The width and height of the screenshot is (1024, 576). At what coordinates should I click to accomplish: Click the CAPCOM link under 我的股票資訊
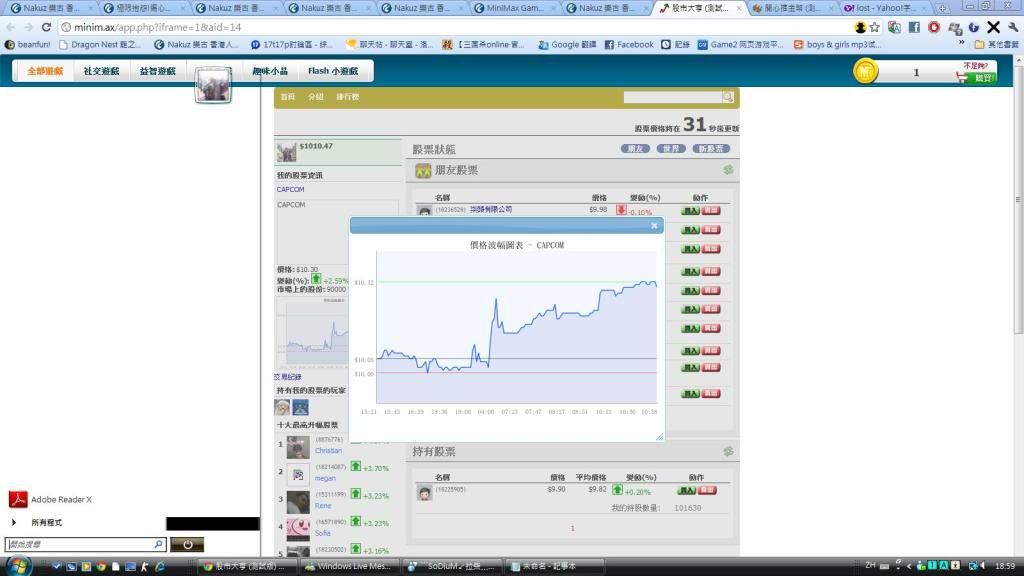click(x=290, y=189)
